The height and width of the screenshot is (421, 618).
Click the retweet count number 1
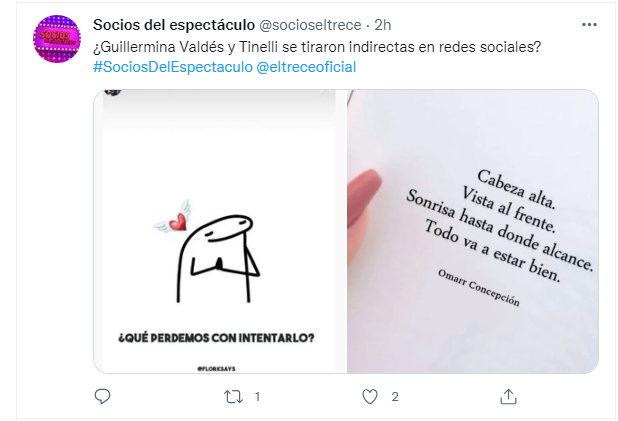tap(257, 397)
